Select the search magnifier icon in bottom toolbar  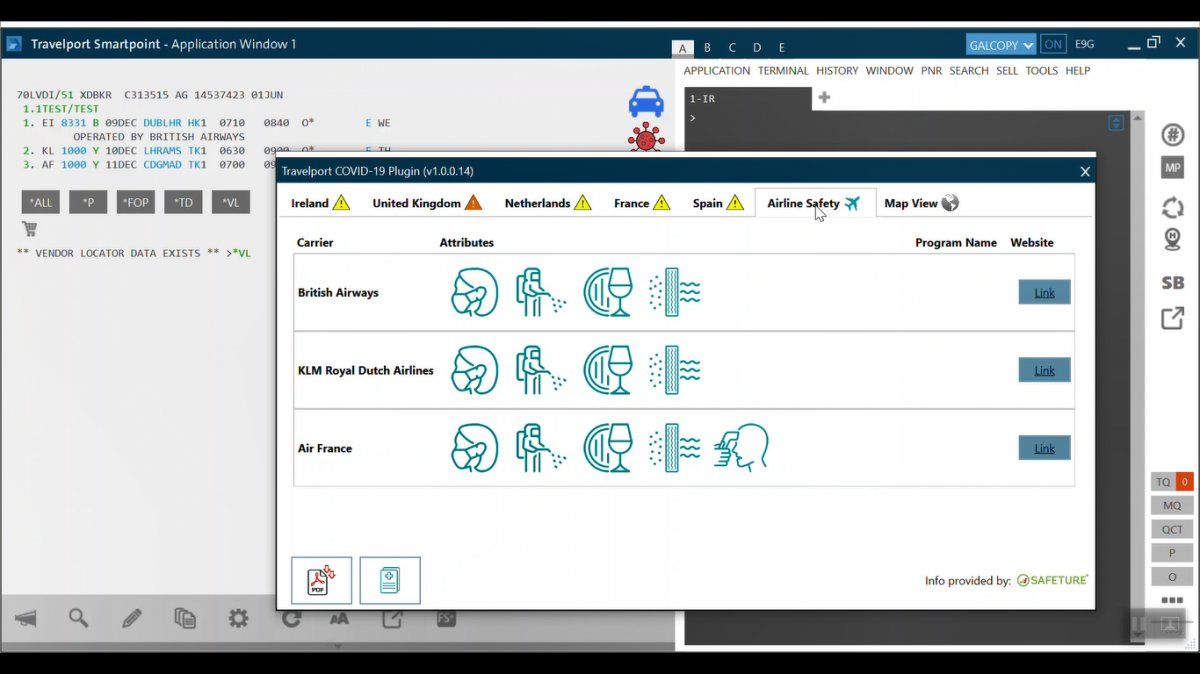pyautogui.click(x=78, y=617)
